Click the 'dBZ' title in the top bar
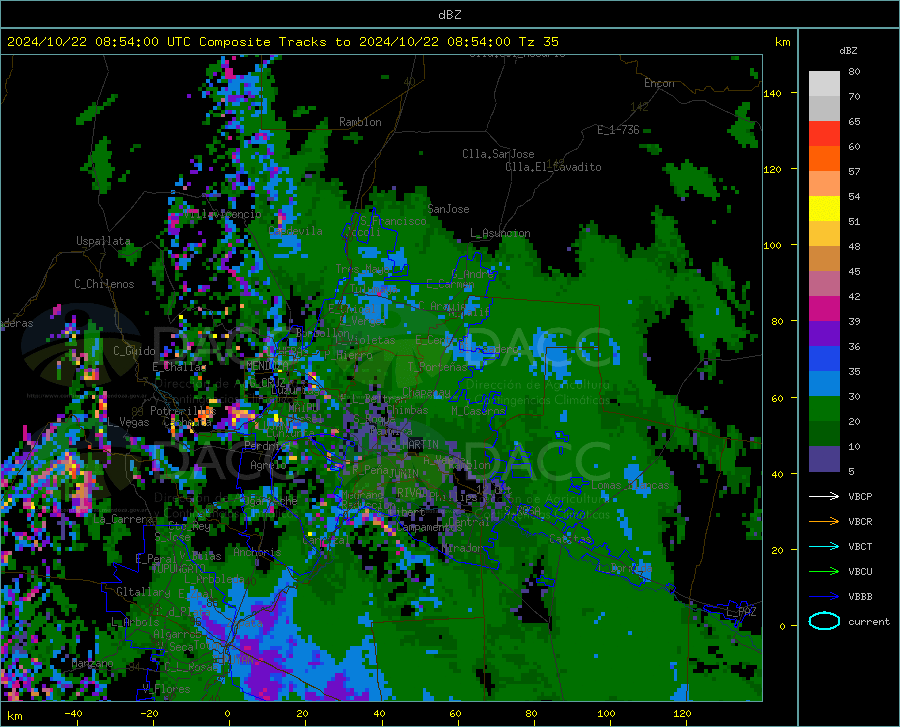This screenshot has width=900, height=727. click(449, 15)
